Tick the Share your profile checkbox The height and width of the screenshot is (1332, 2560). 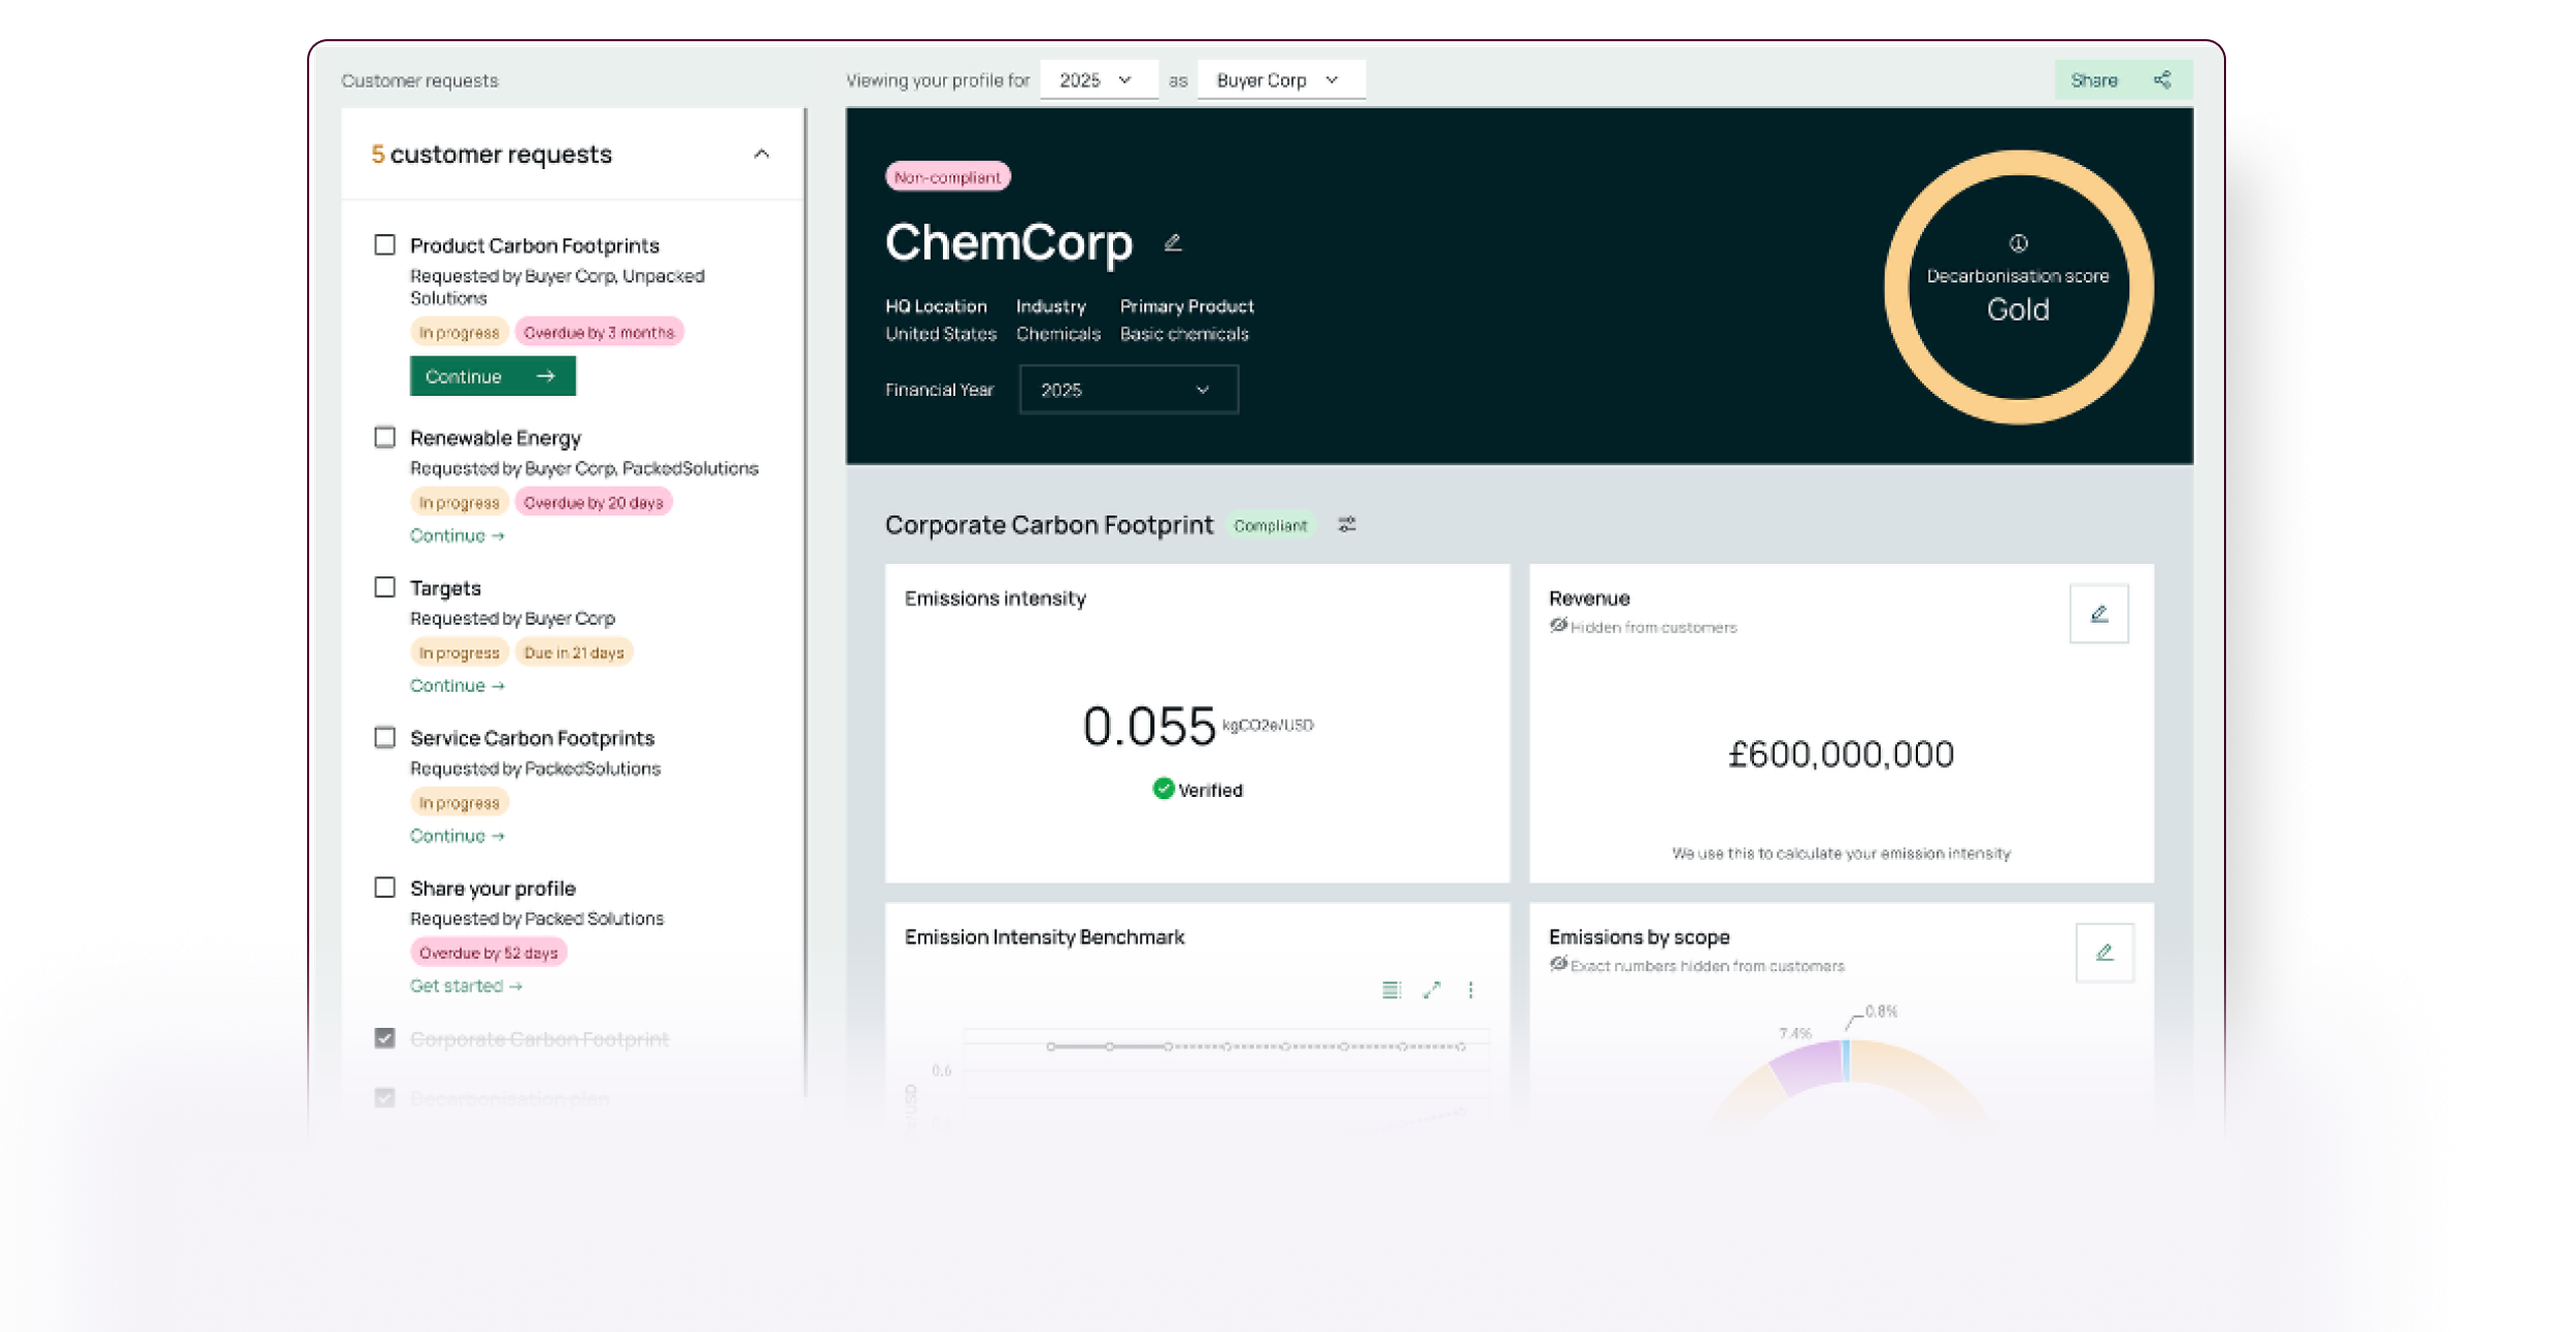point(385,887)
